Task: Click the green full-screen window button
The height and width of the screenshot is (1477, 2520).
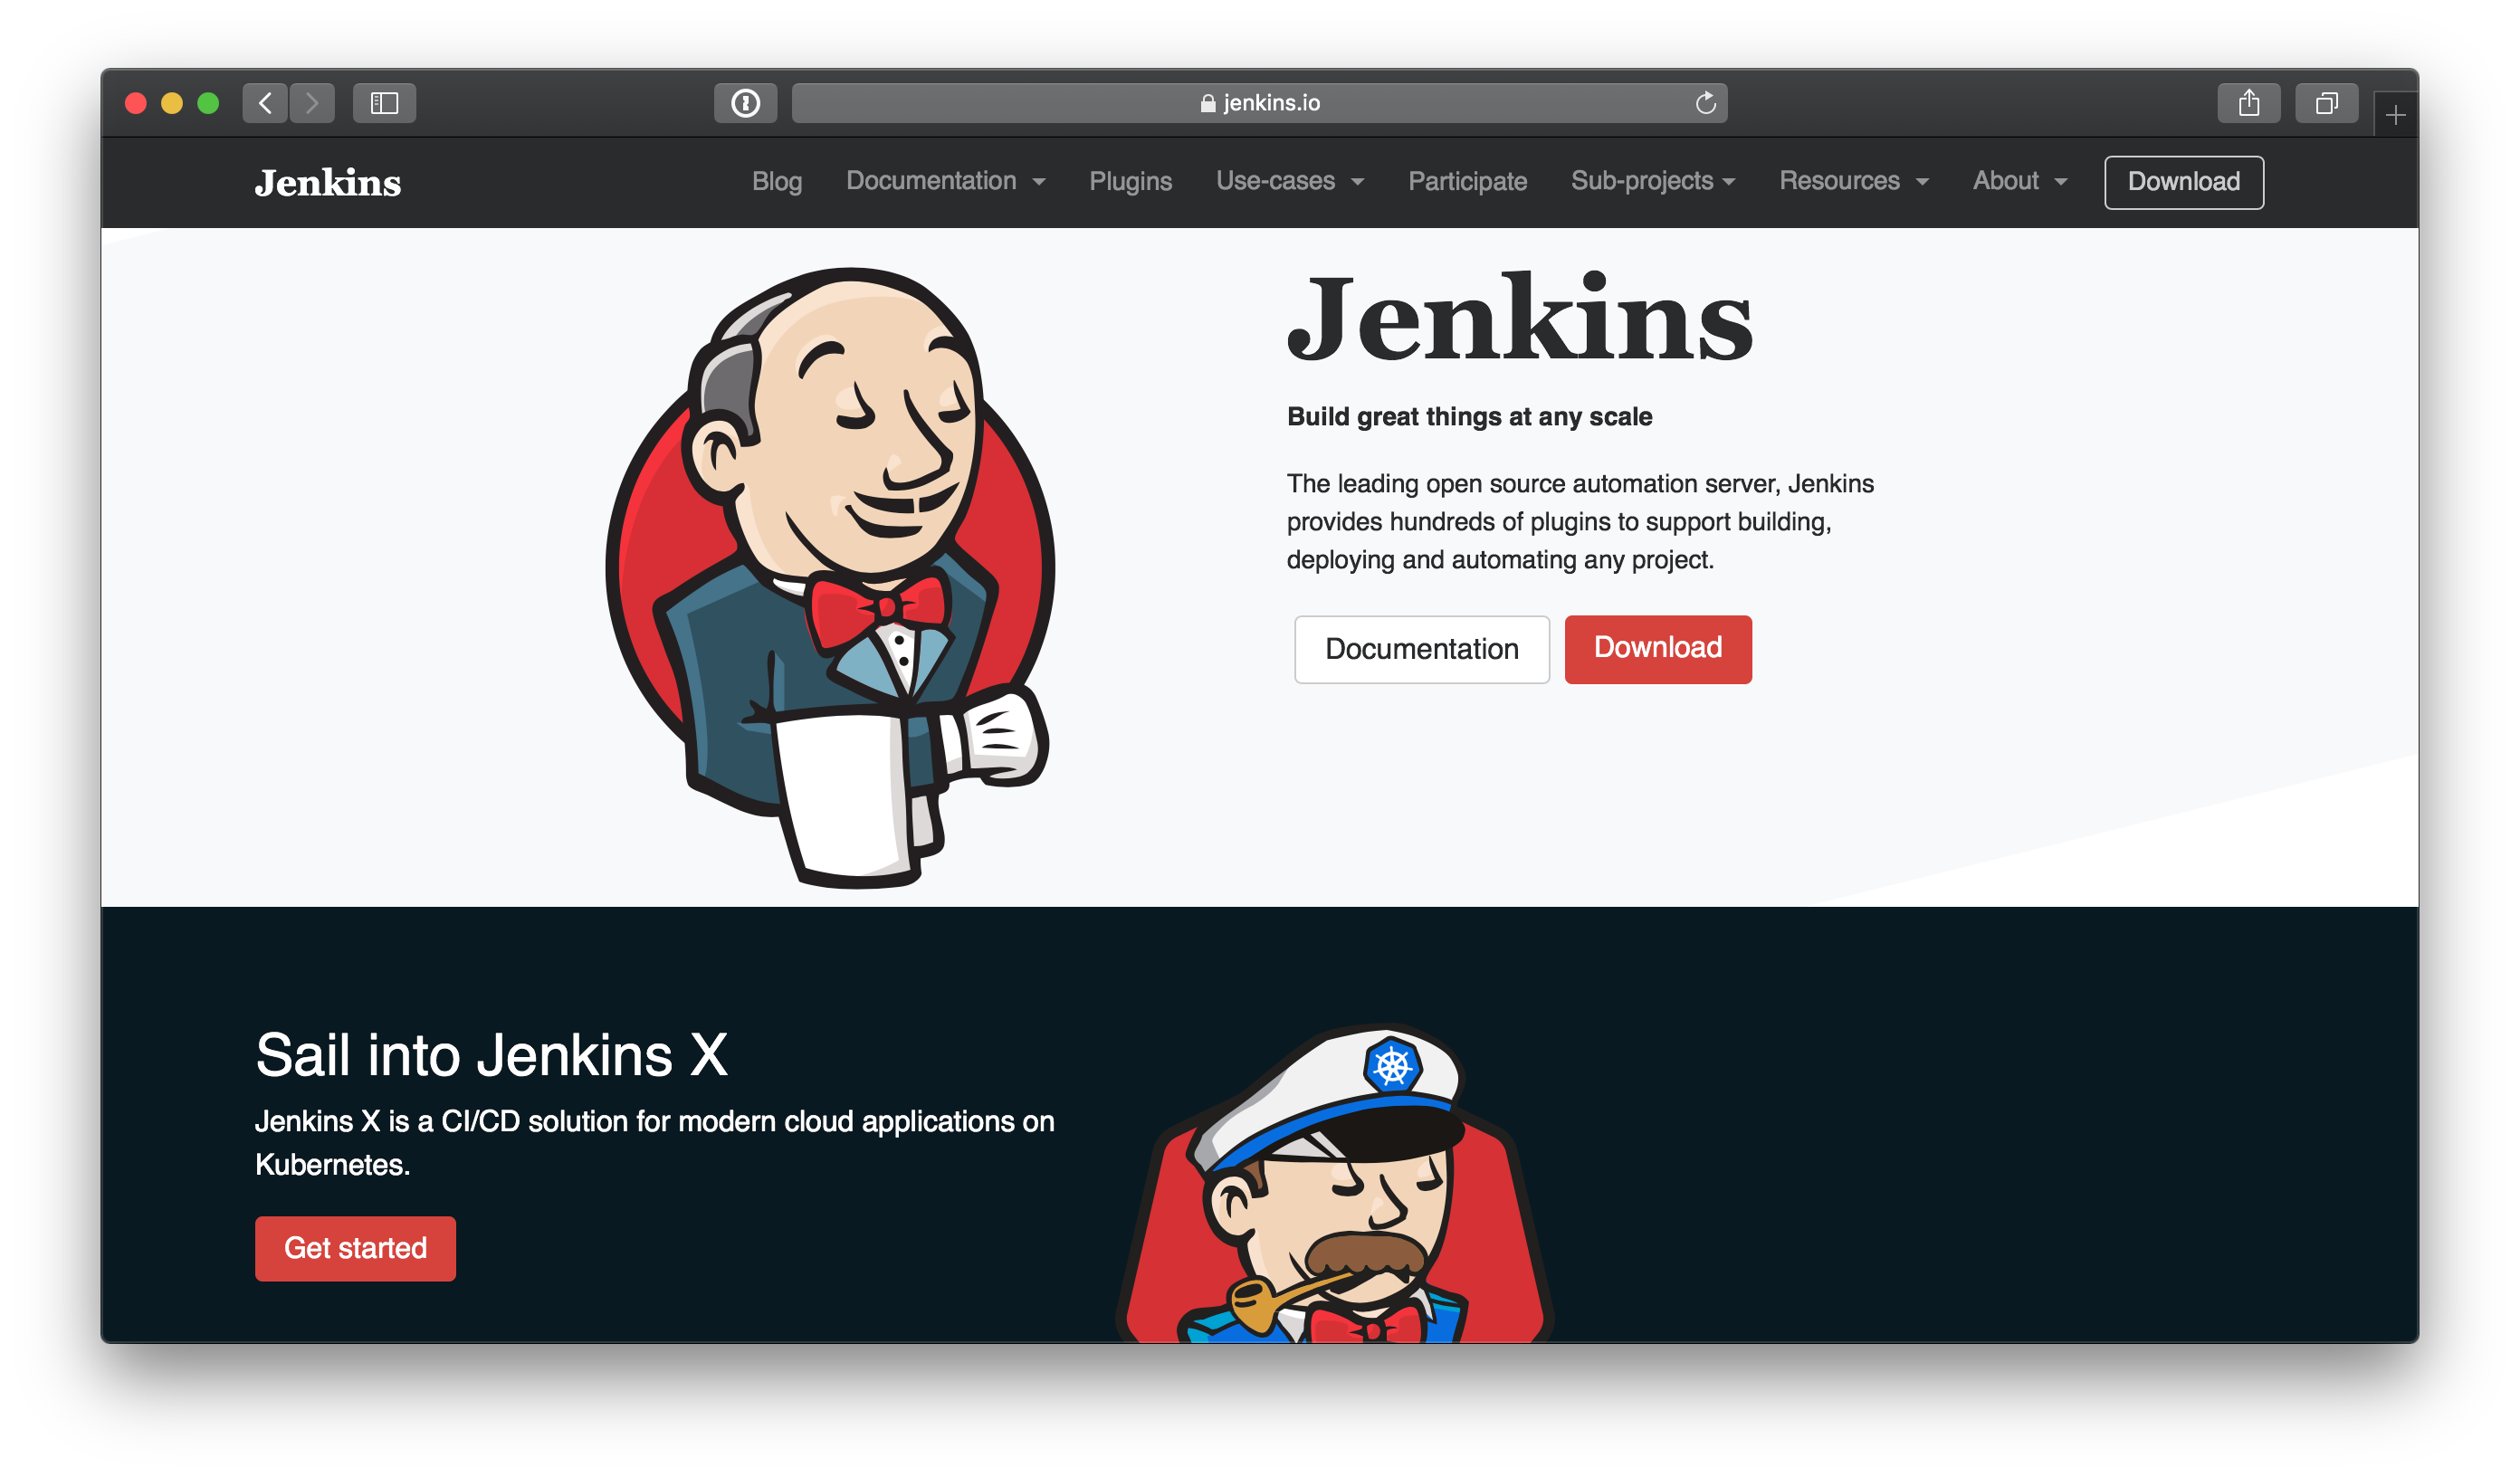Action: (208, 103)
